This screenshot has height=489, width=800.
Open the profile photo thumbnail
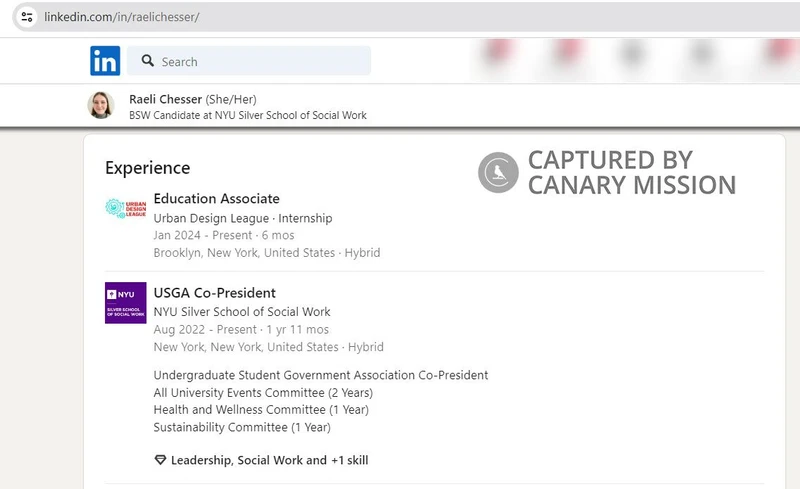tap(101, 105)
